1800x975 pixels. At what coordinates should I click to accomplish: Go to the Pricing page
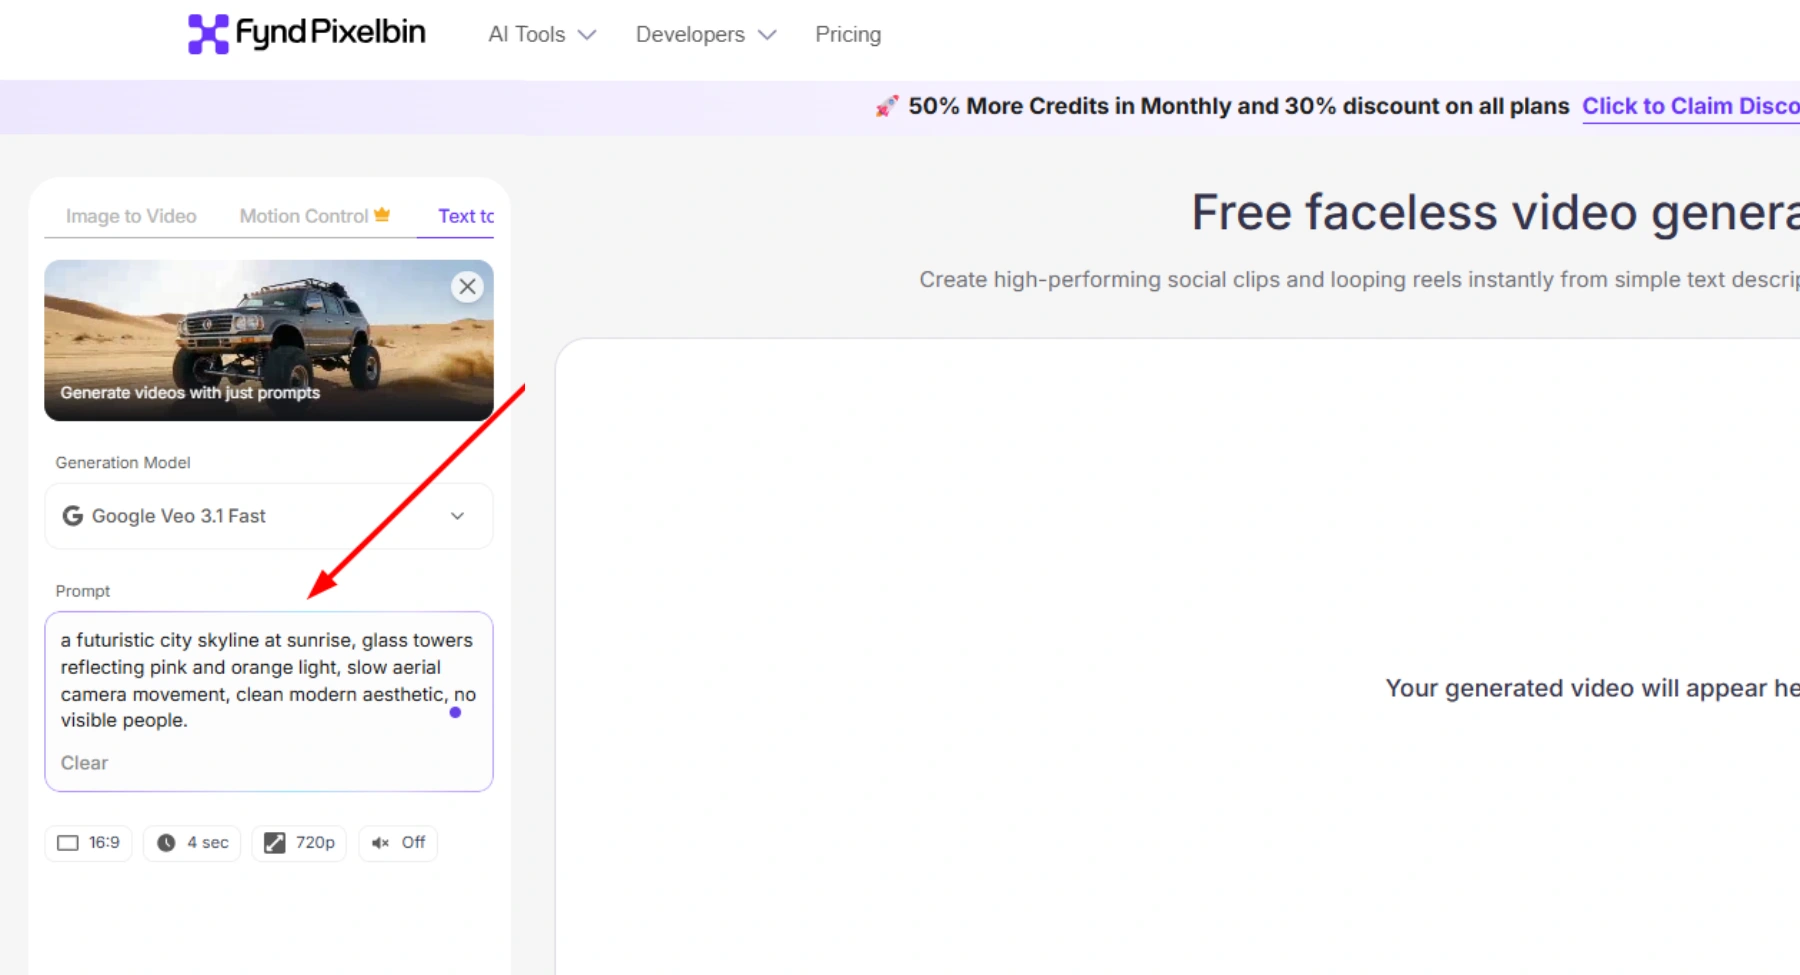click(x=848, y=35)
